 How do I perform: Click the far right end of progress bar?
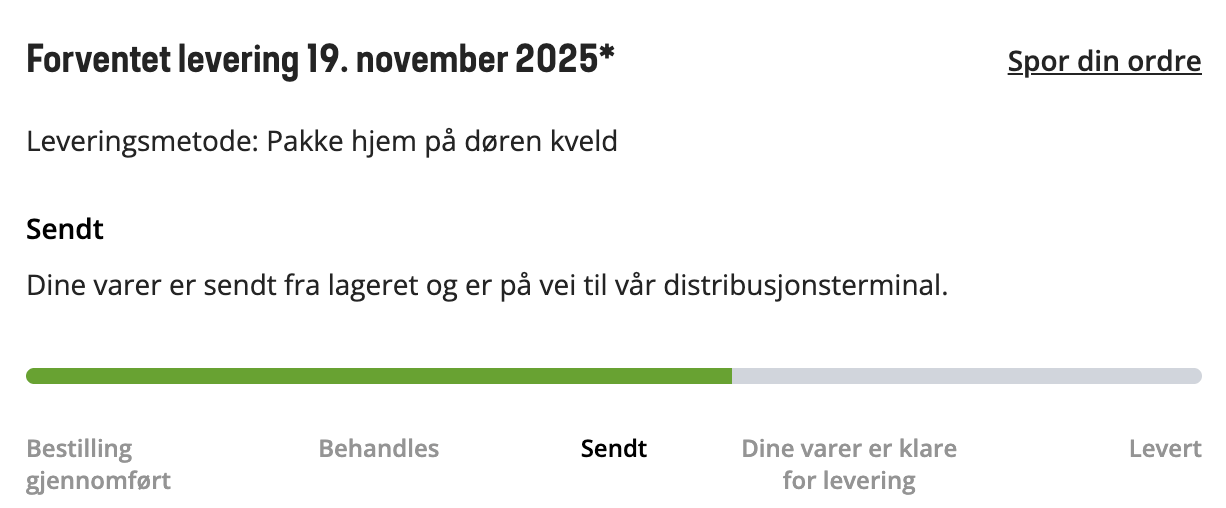[1196, 376]
